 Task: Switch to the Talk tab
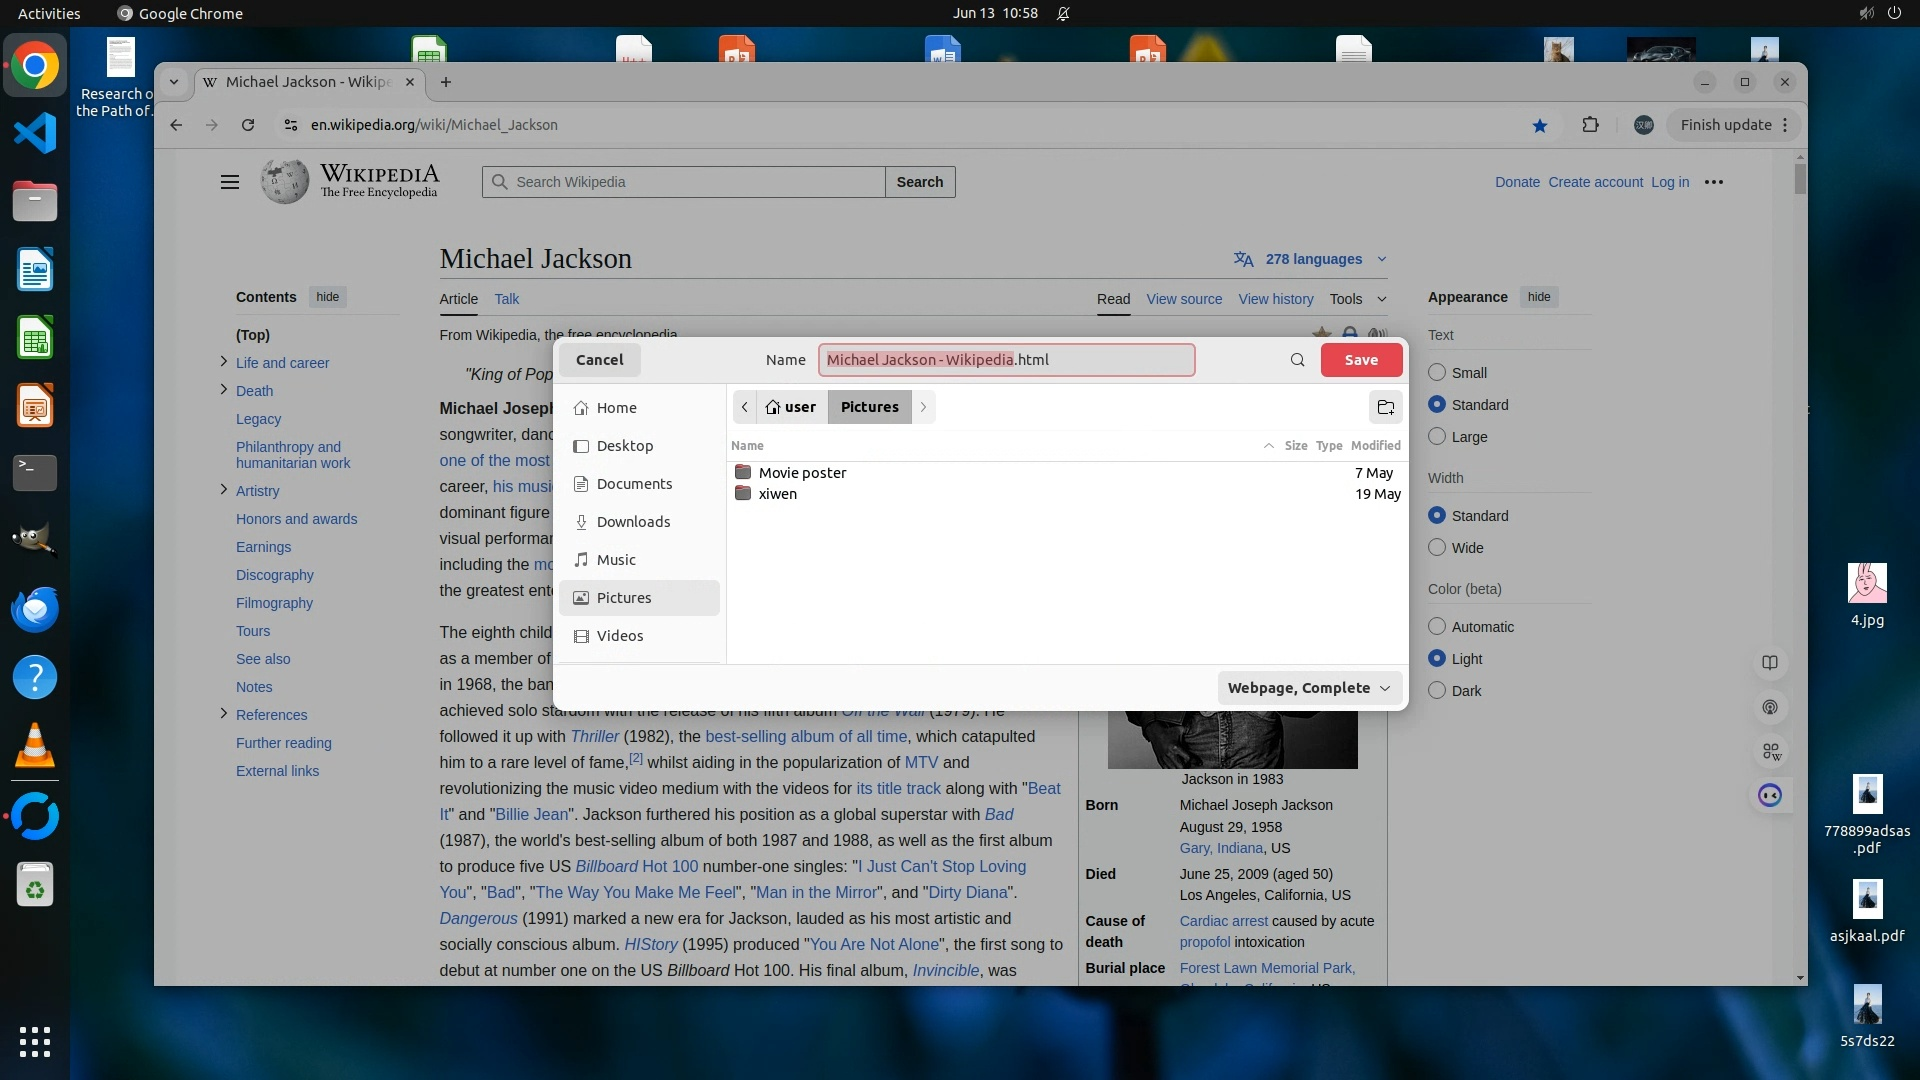tap(507, 299)
